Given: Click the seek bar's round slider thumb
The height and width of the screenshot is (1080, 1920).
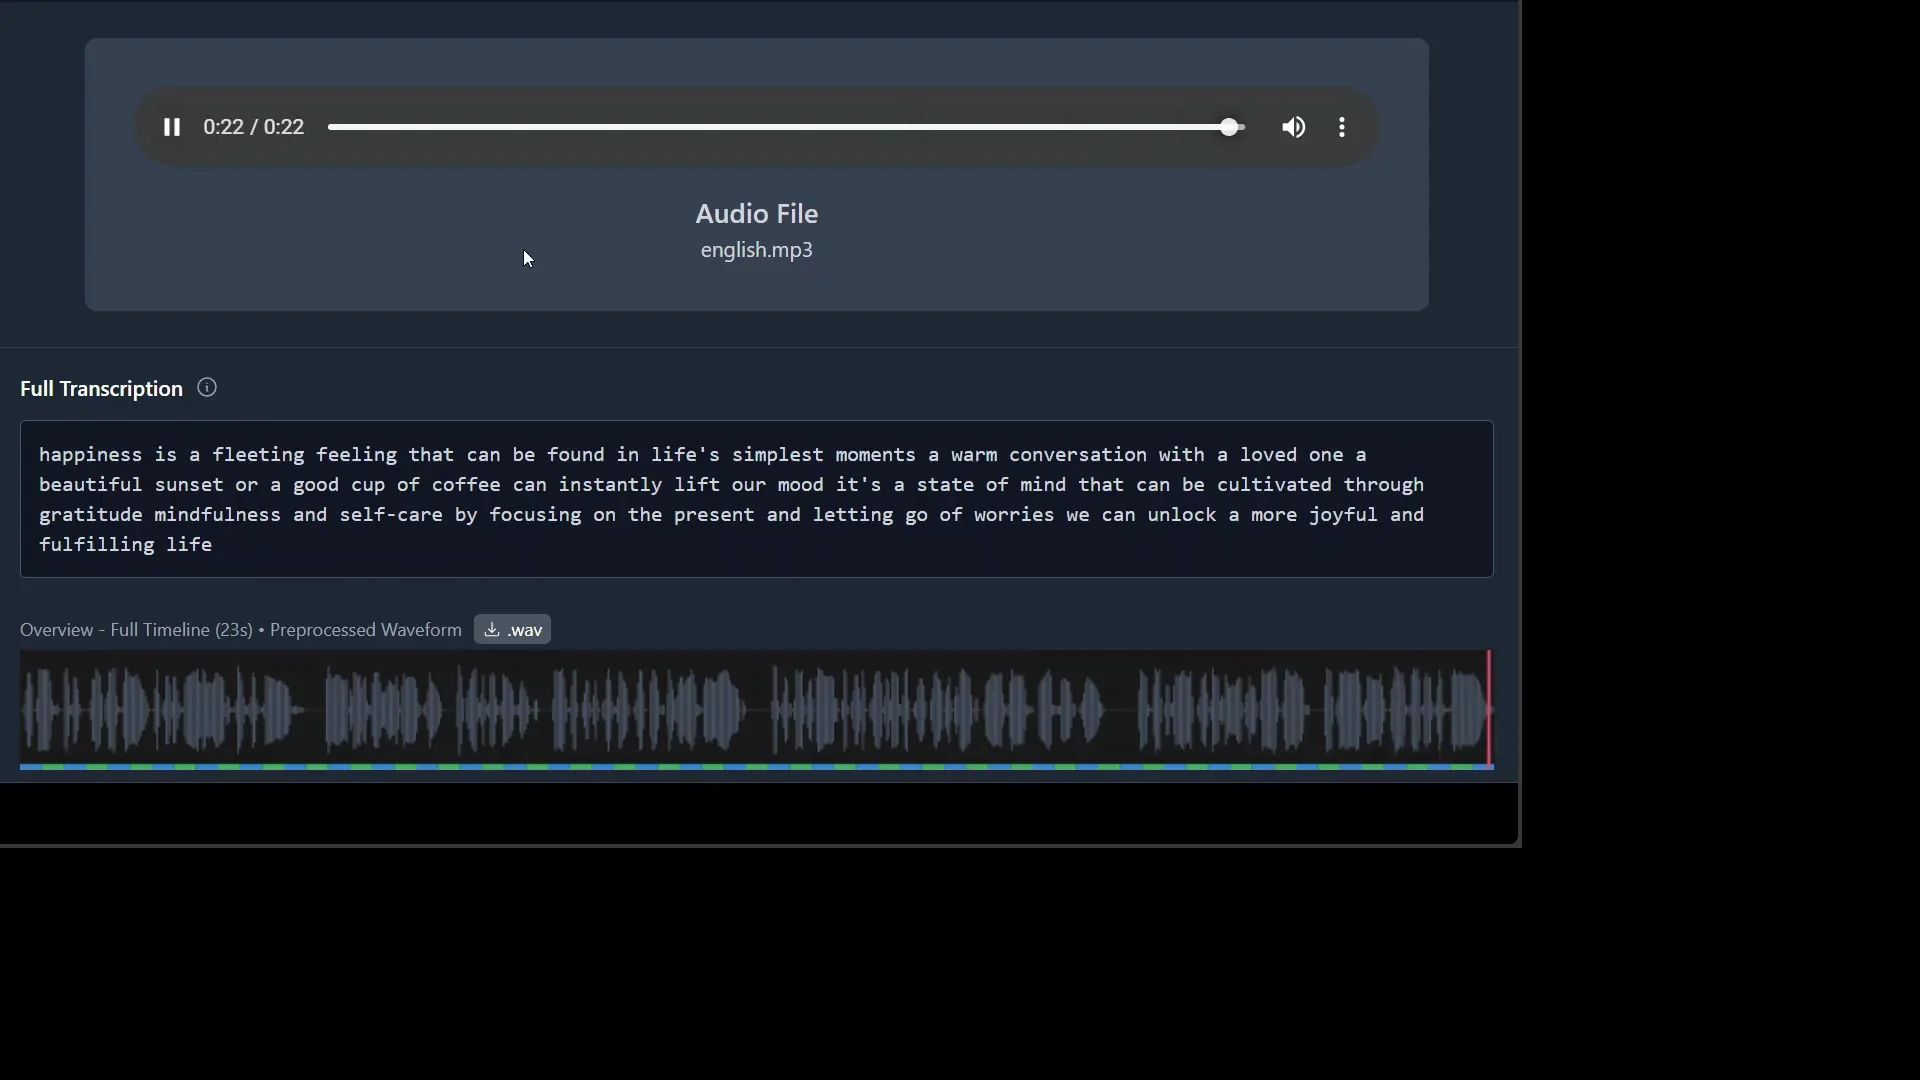Looking at the screenshot, I should (x=1229, y=127).
